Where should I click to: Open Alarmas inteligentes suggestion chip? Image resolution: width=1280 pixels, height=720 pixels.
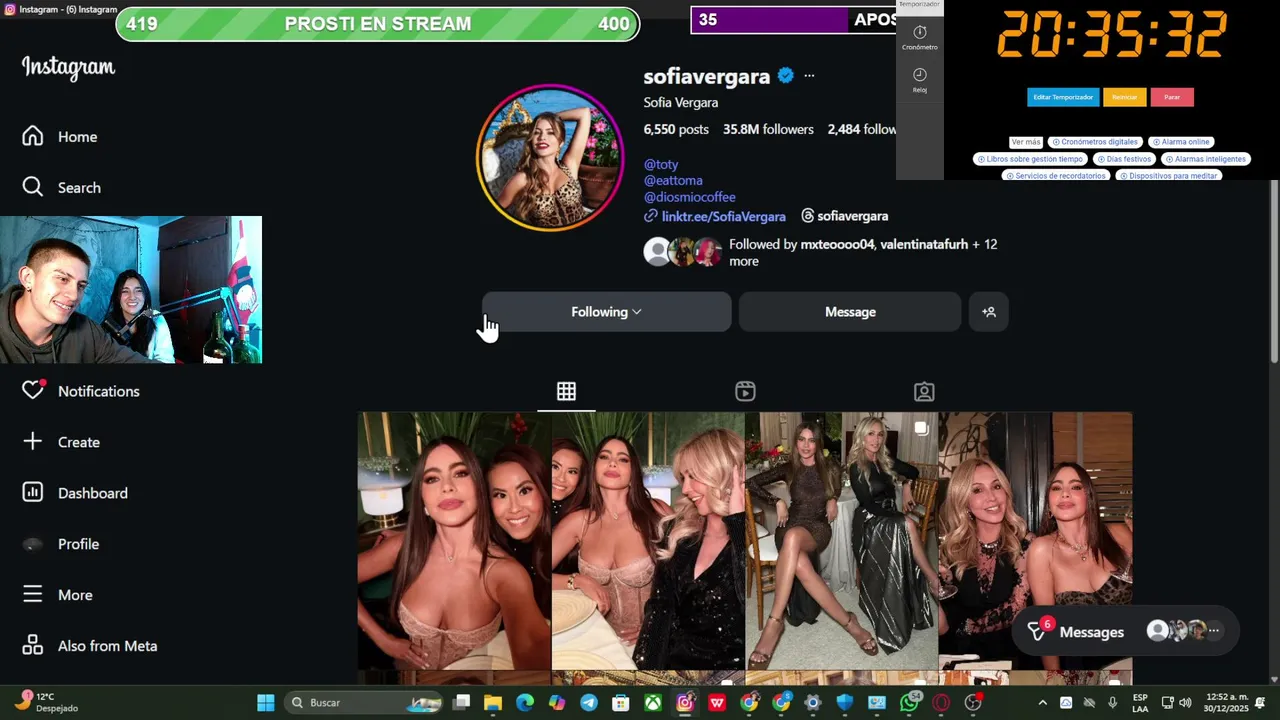[x=1206, y=159]
